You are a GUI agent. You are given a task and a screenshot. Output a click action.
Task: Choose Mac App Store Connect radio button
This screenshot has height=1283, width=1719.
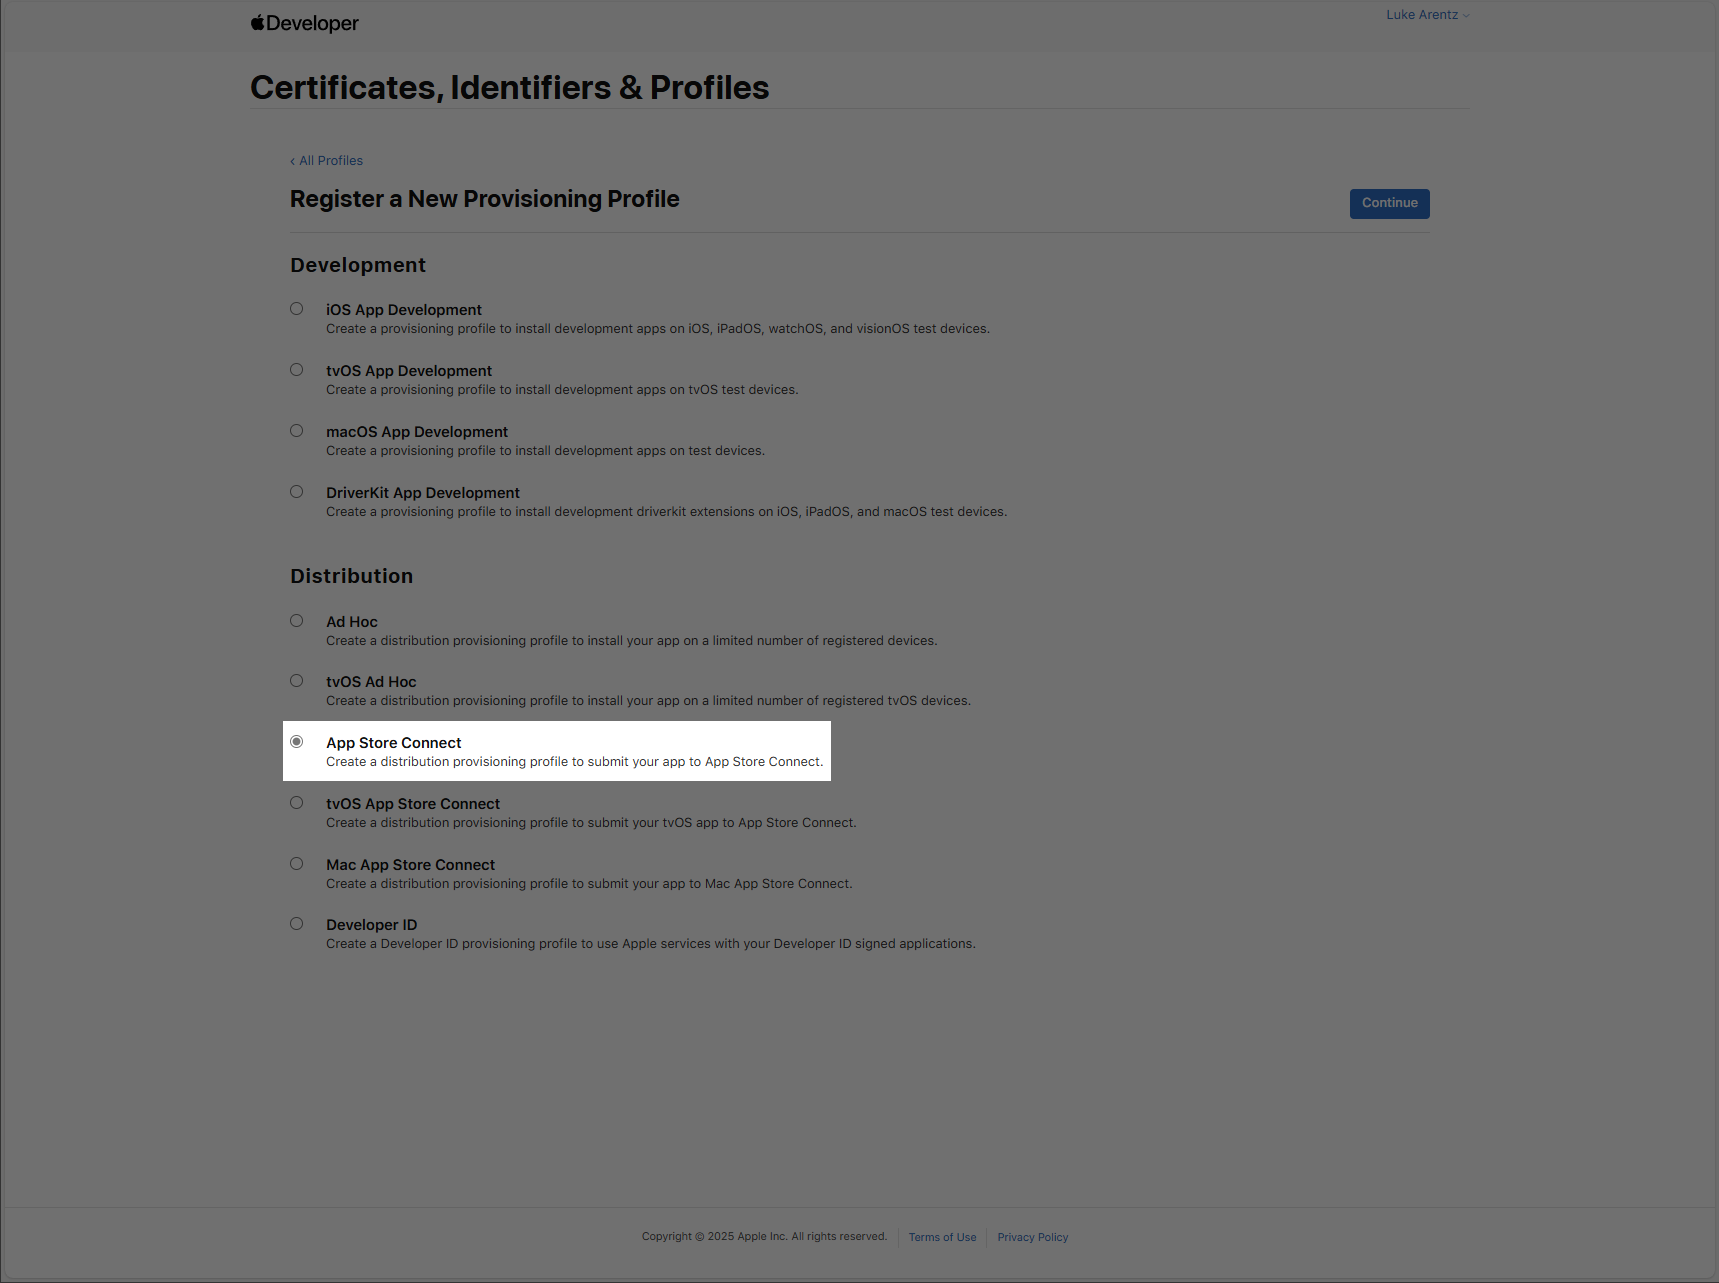pos(297,864)
